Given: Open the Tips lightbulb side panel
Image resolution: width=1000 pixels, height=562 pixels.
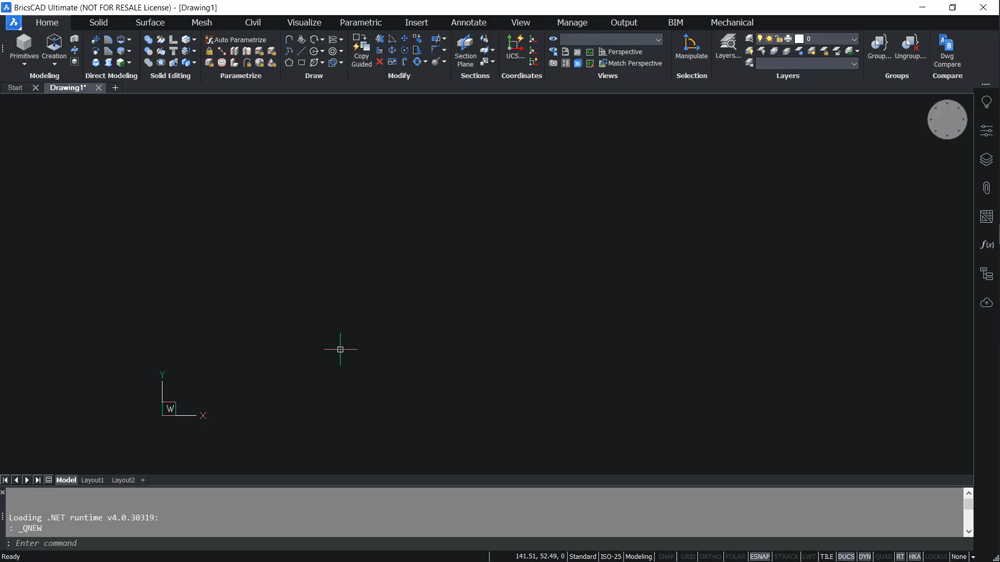Looking at the screenshot, I should tap(986, 102).
